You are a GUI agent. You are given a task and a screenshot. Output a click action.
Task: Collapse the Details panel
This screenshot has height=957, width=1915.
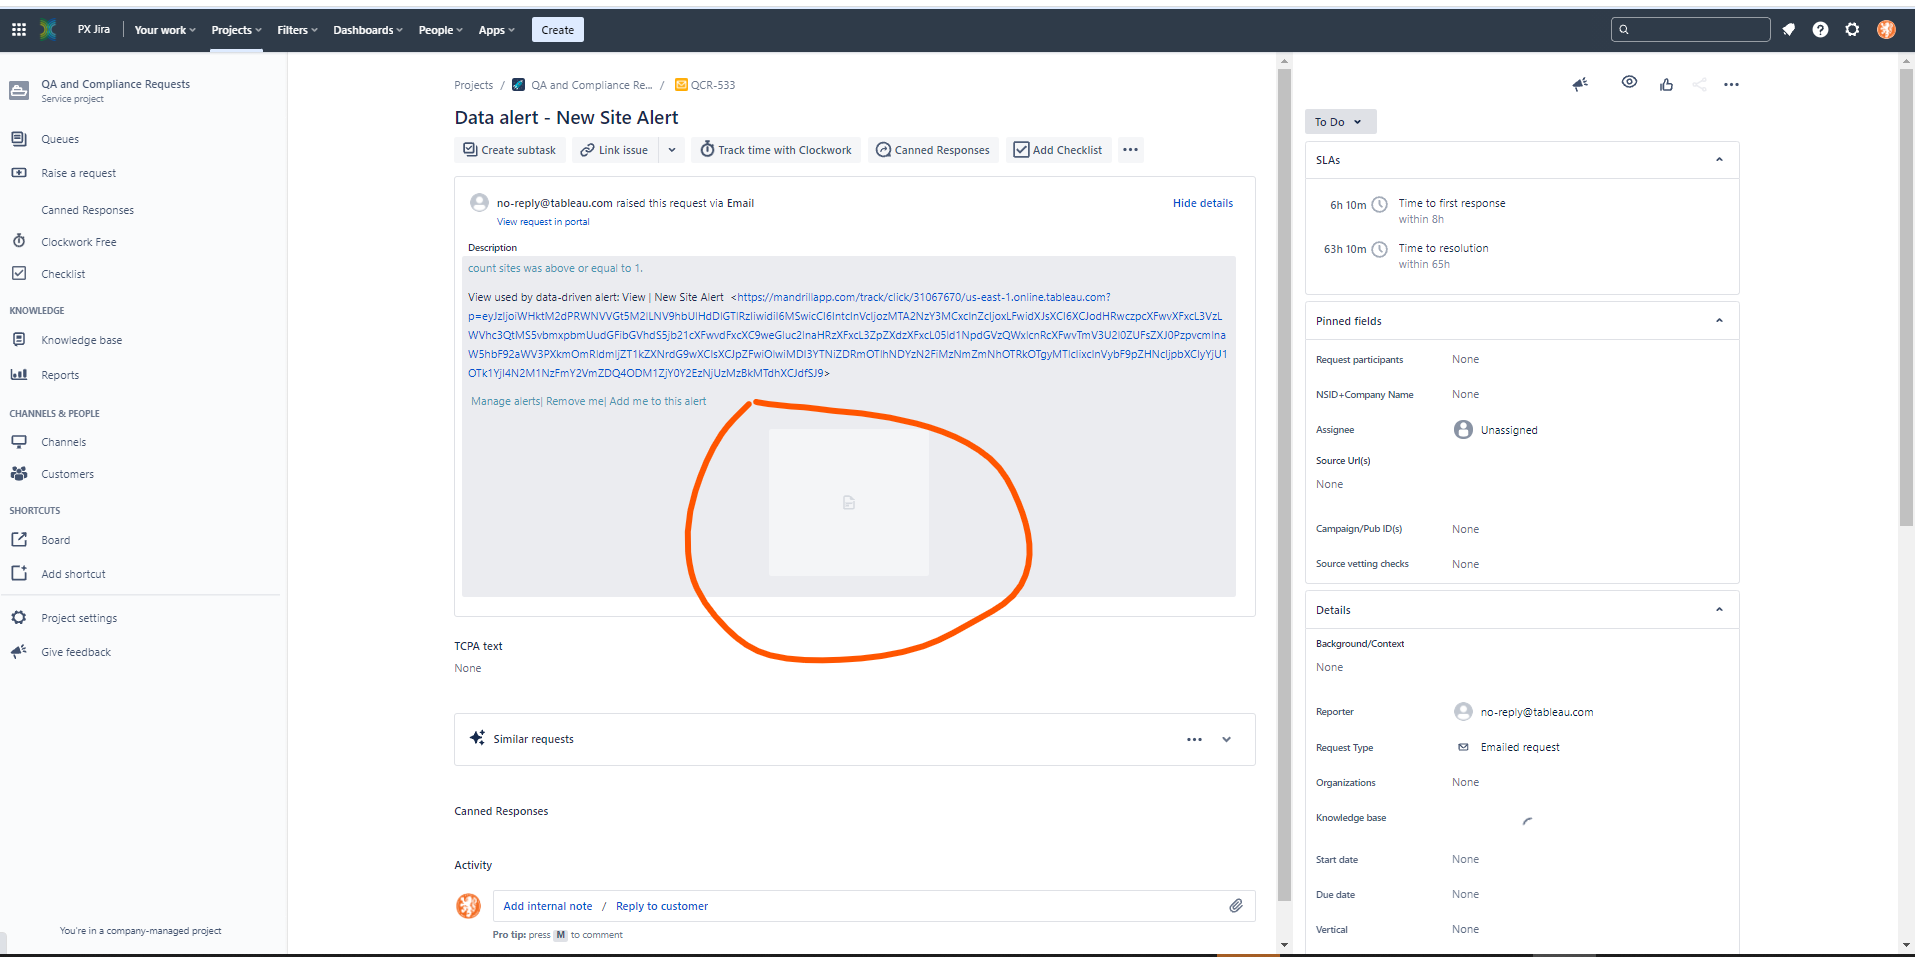(x=1719, y=610)
